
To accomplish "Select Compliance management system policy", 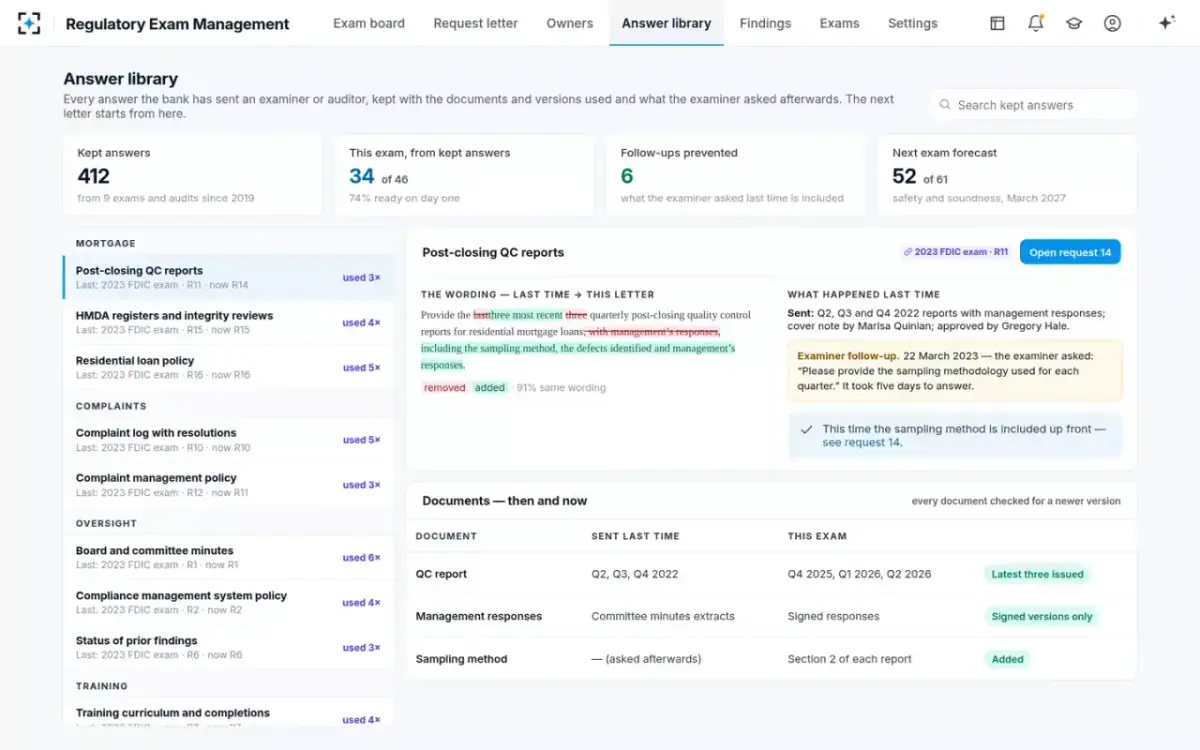I will click(228, 603).
